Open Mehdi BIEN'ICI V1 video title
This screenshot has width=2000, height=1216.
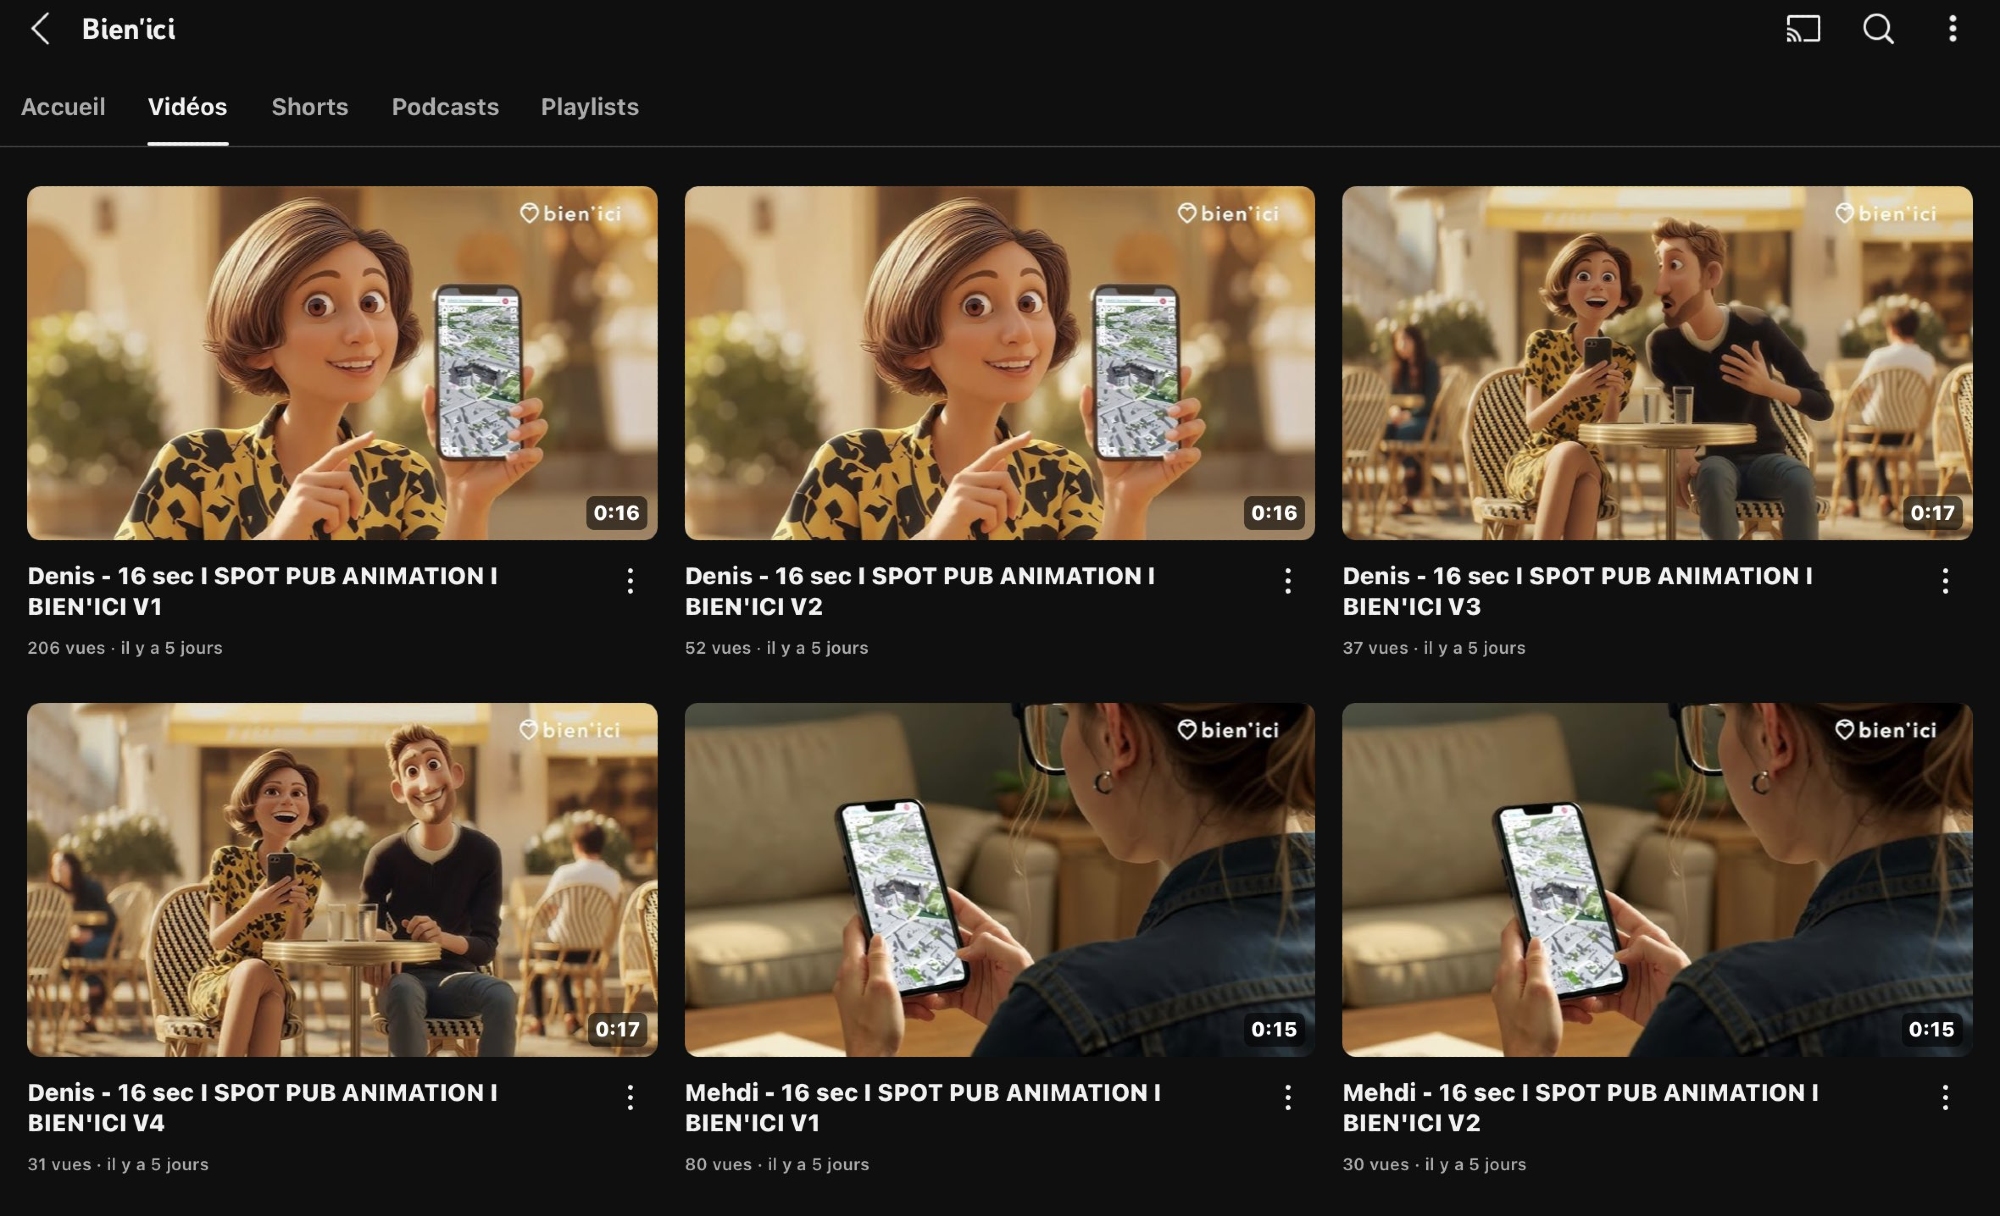(x=922, y=1107)
